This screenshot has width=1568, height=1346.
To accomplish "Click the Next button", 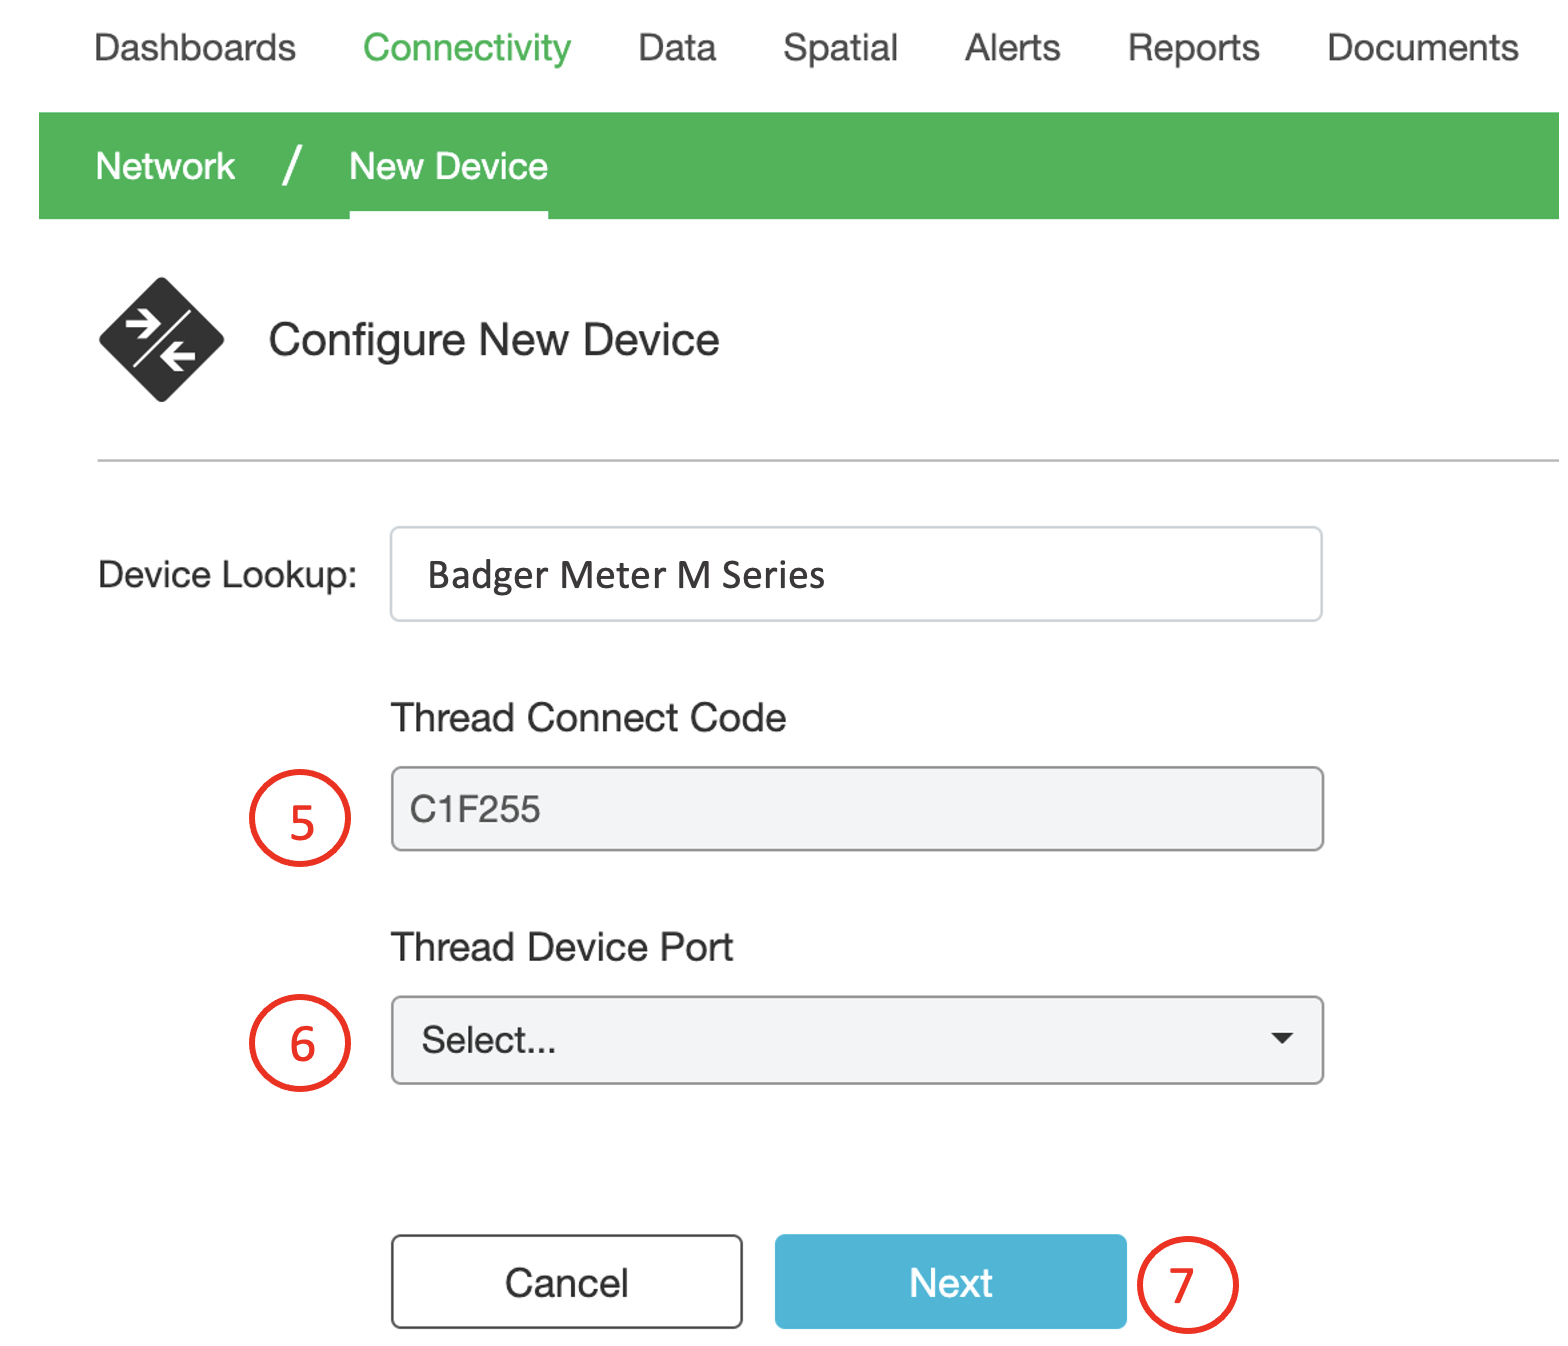I will tap(951, 1282).
